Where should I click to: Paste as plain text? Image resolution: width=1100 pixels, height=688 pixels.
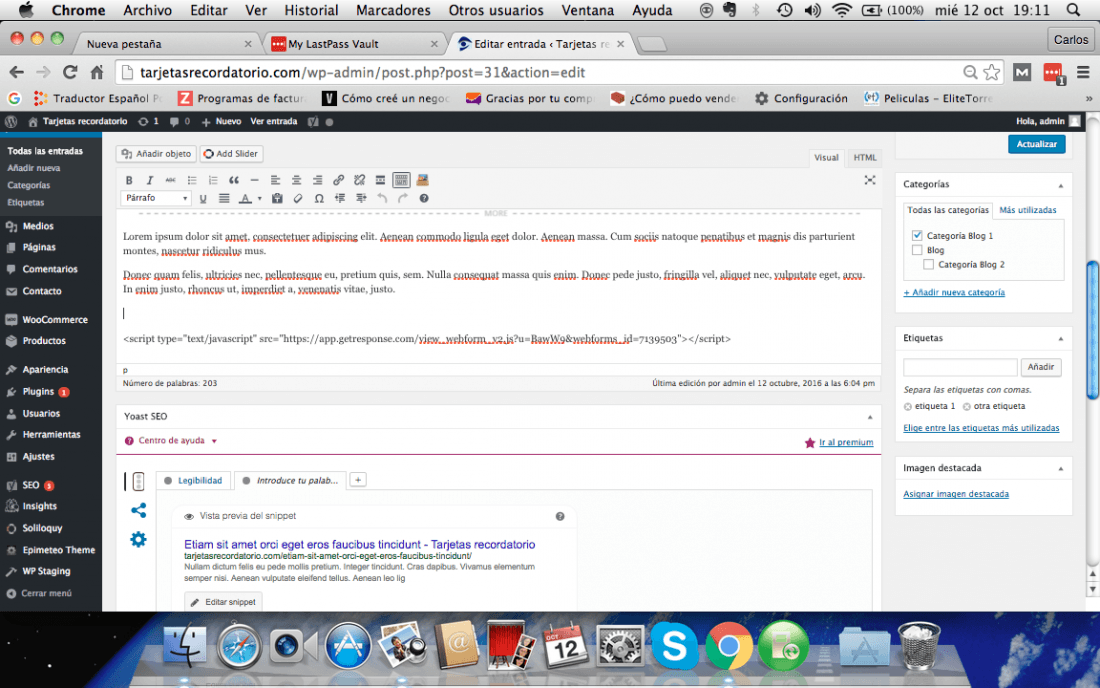pos(277,198)
